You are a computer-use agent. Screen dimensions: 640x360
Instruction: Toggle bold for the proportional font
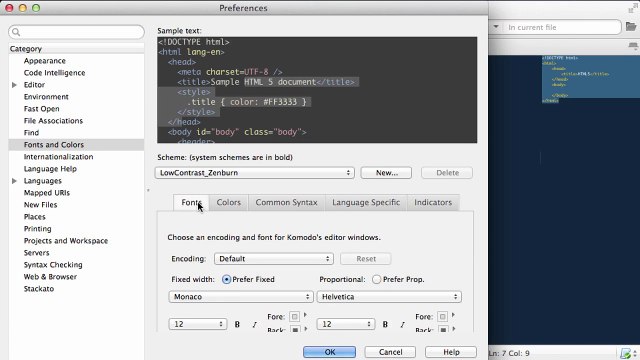[385, 324]
